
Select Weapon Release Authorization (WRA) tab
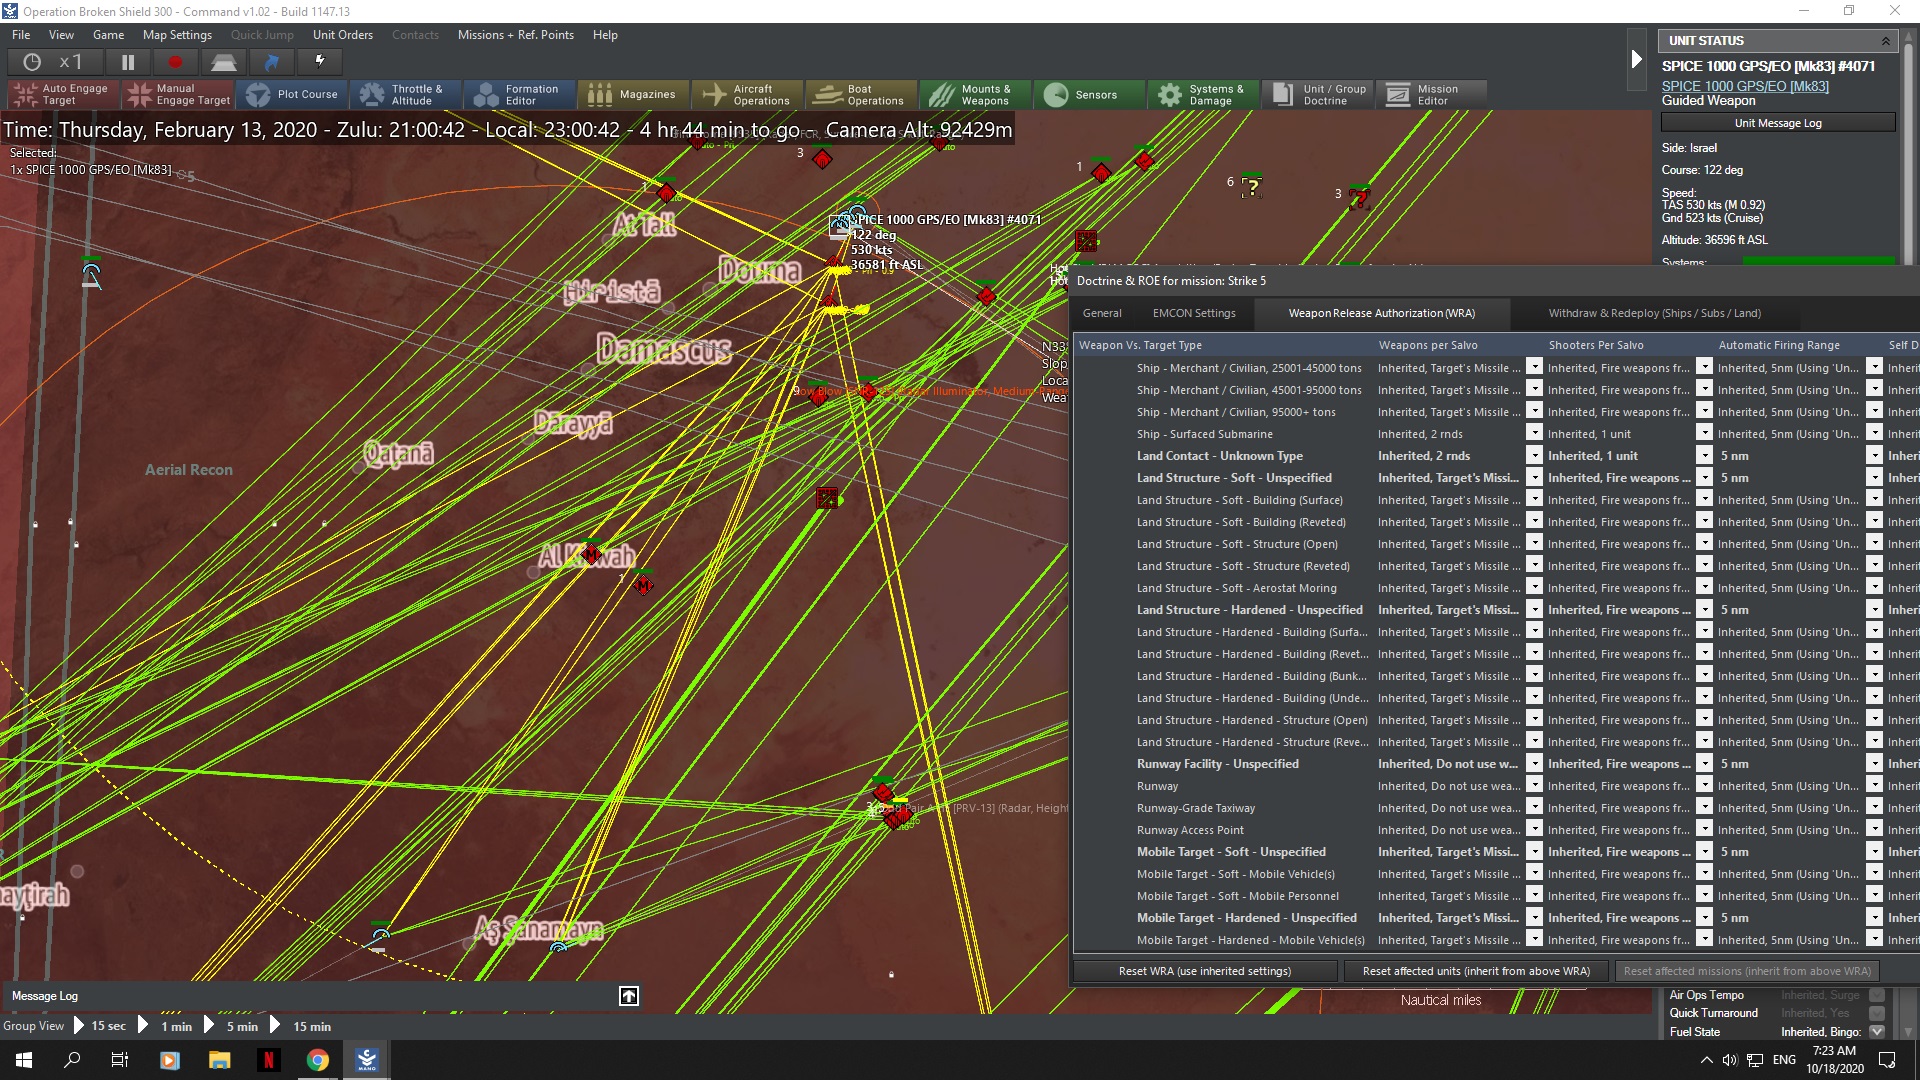(x=1381, y=313)
